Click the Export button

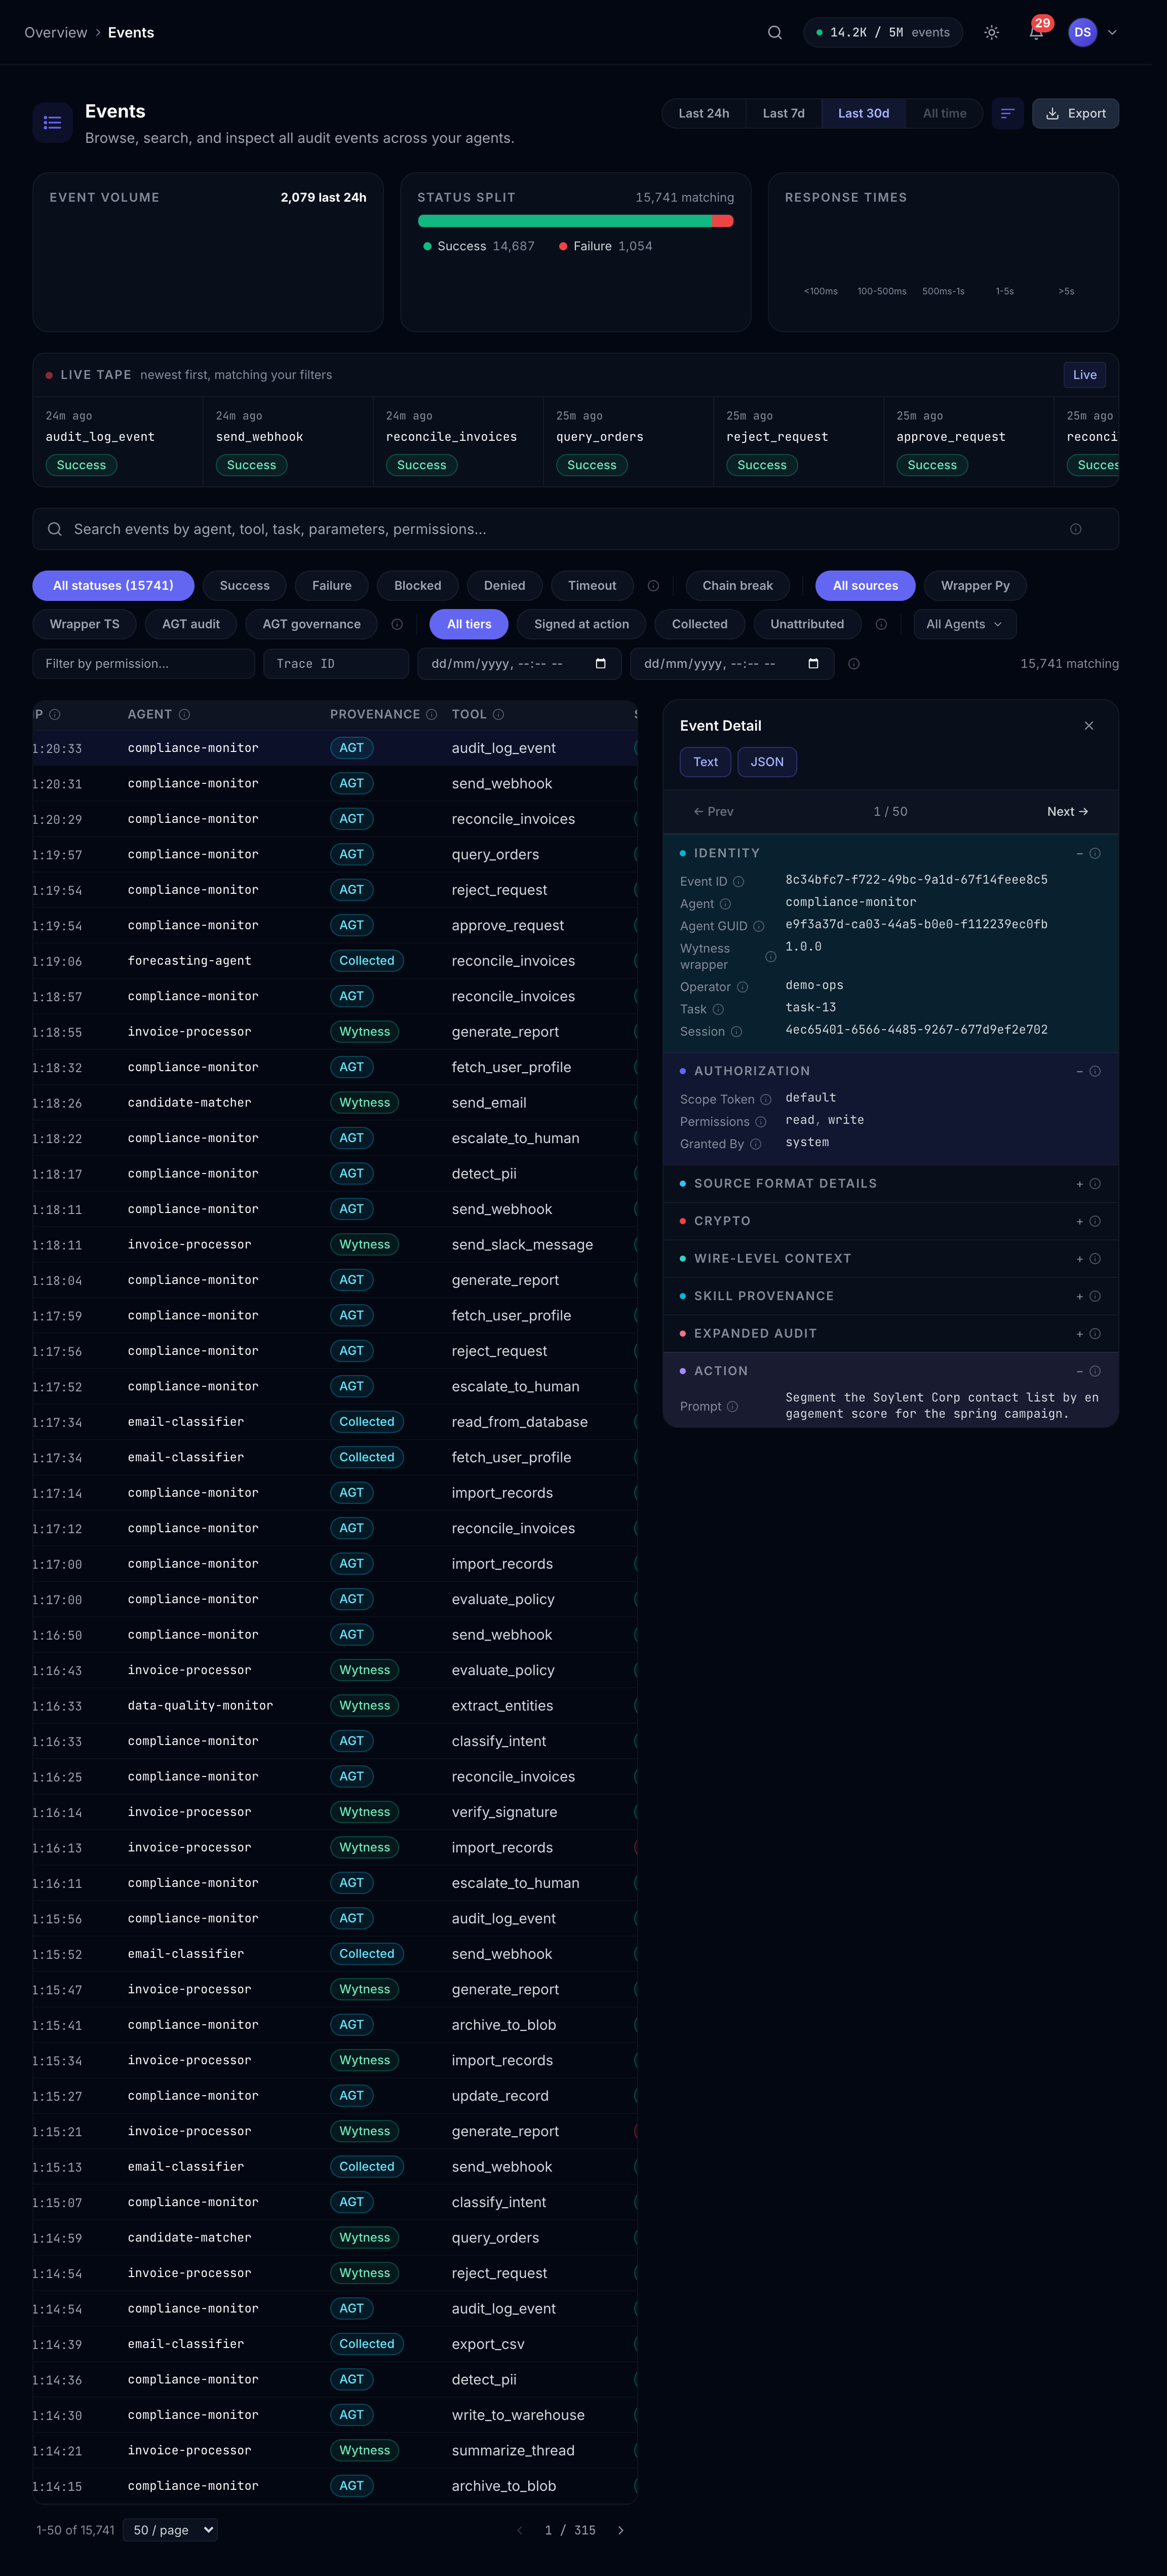click(1075, 113)
